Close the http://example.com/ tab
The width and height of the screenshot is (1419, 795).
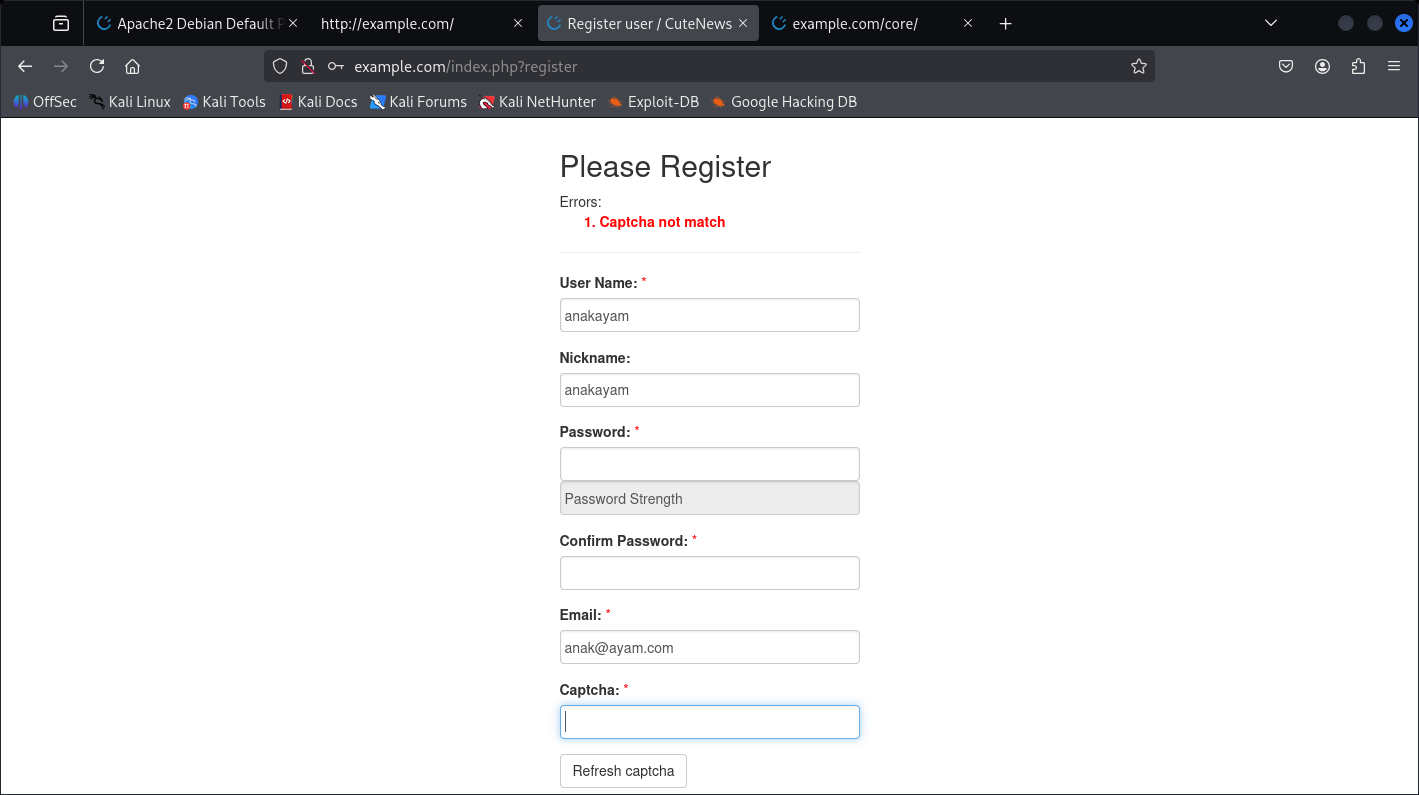click(x=518, y=23)
